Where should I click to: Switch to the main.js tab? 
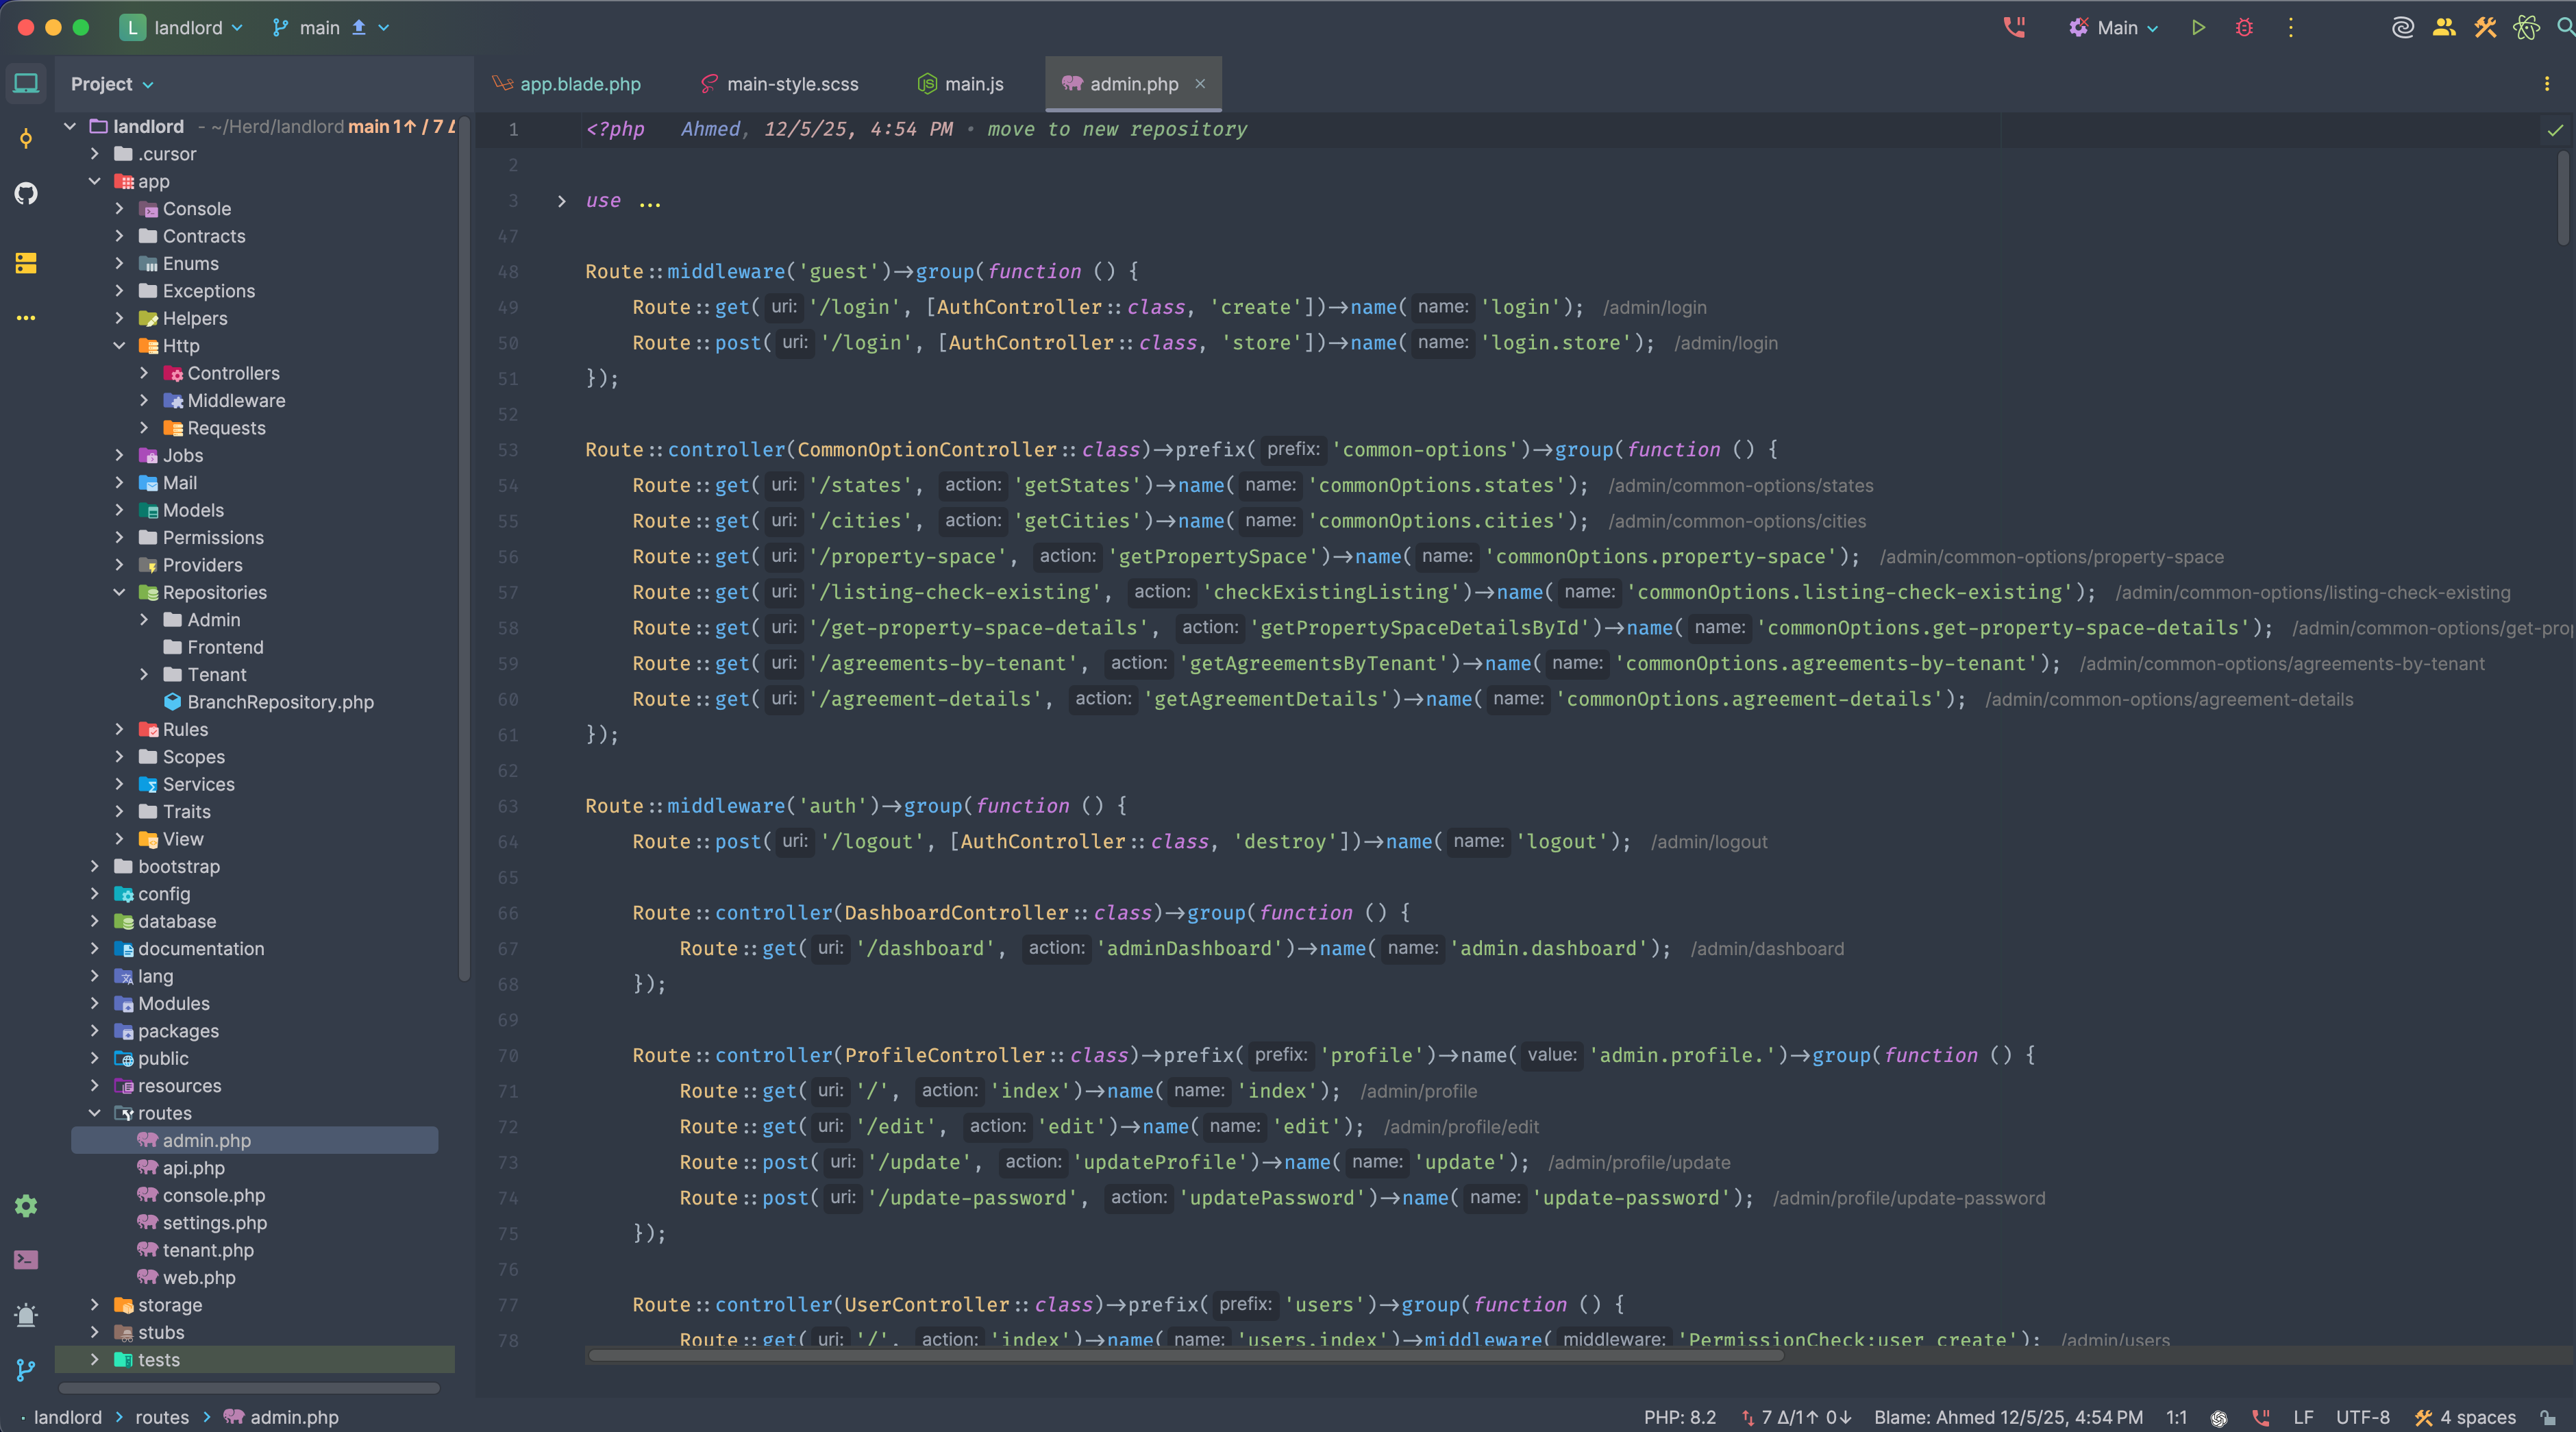click(974, 84)
